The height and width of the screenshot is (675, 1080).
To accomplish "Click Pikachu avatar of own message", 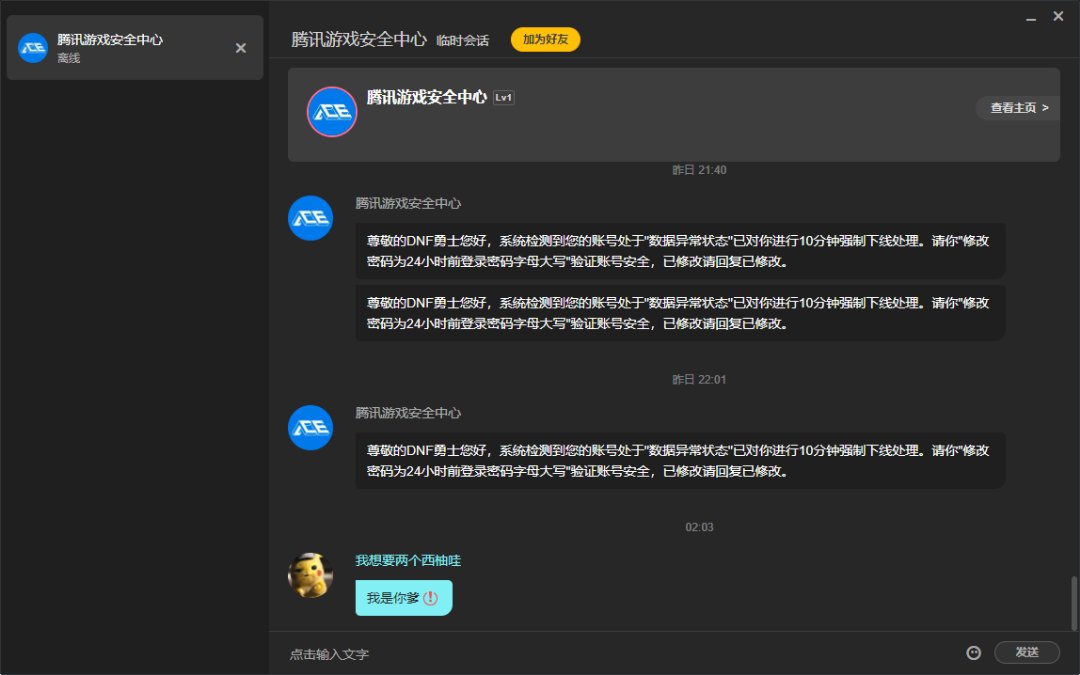I will tap(310, 575).
